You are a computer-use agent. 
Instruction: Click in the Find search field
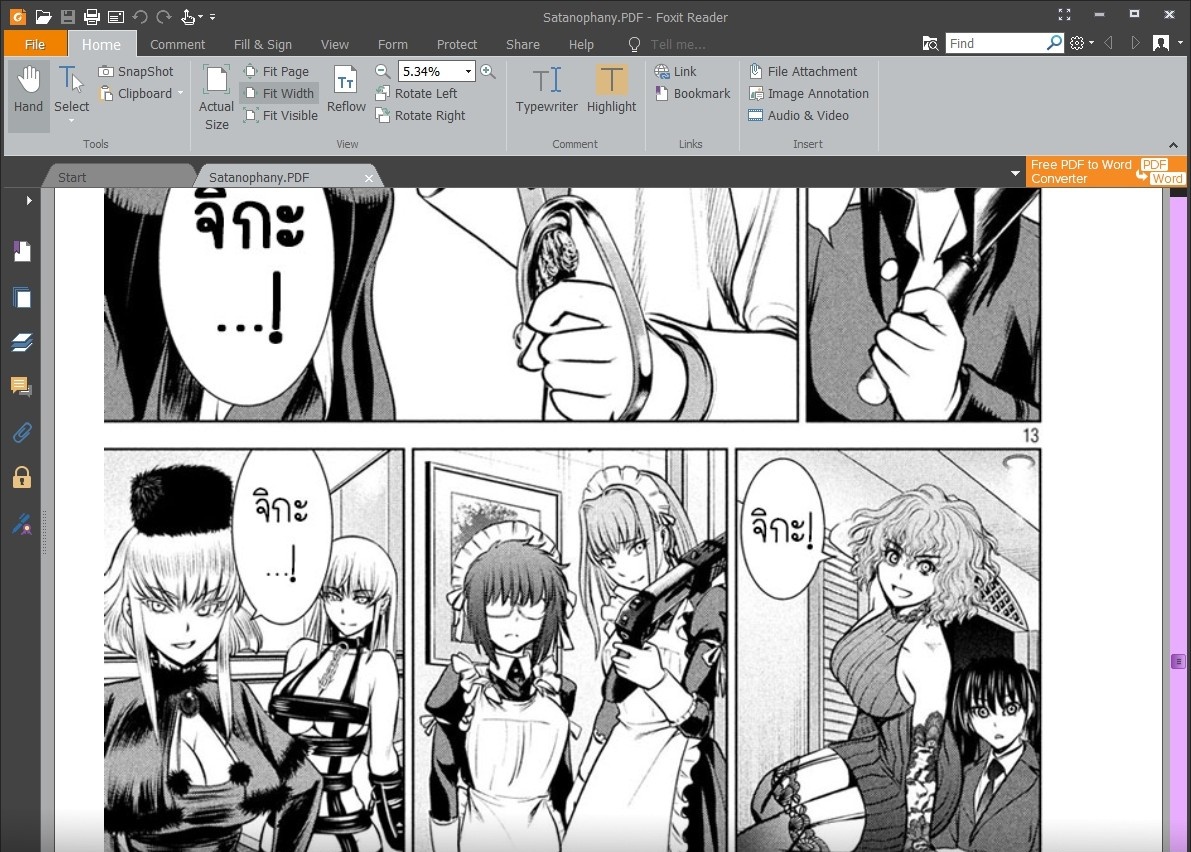coord(996,43)
